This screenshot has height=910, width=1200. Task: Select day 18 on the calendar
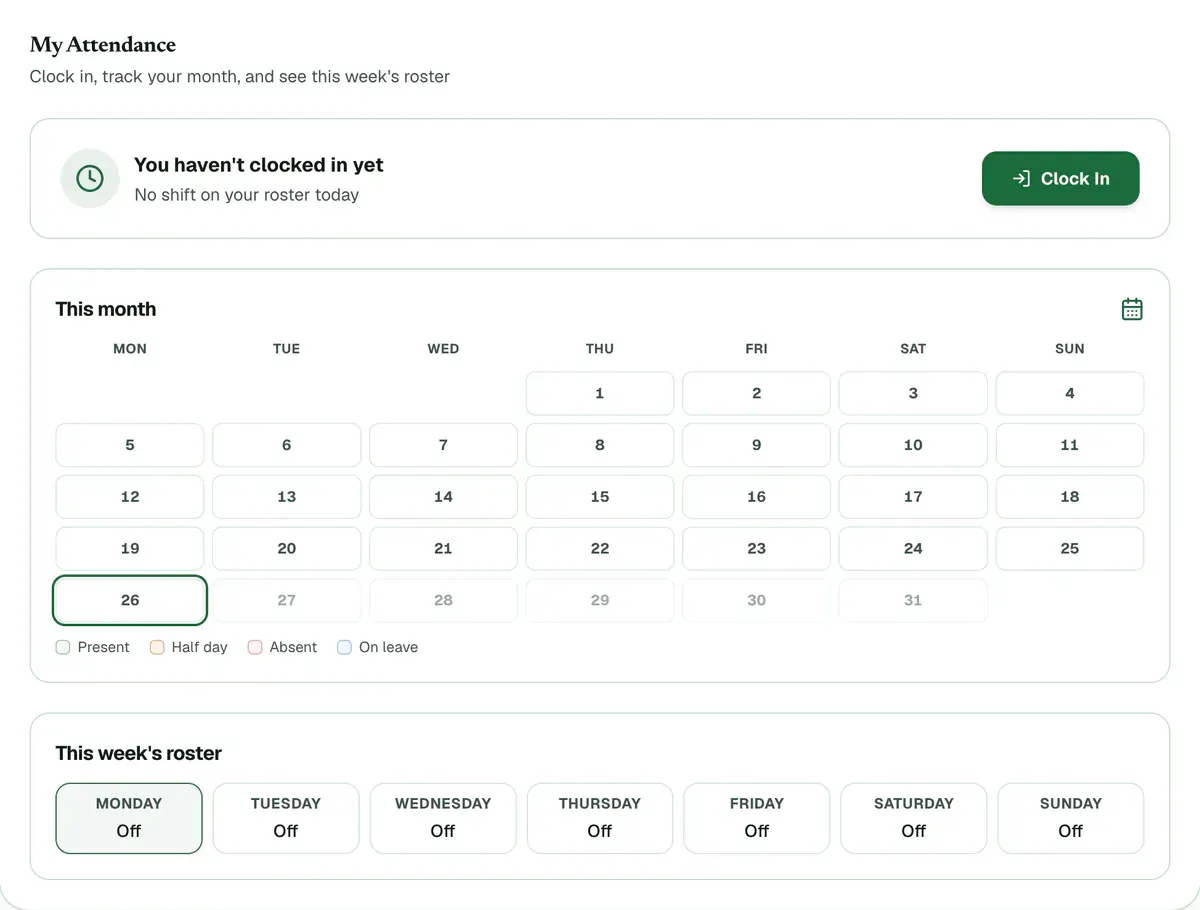point(1070,497)
